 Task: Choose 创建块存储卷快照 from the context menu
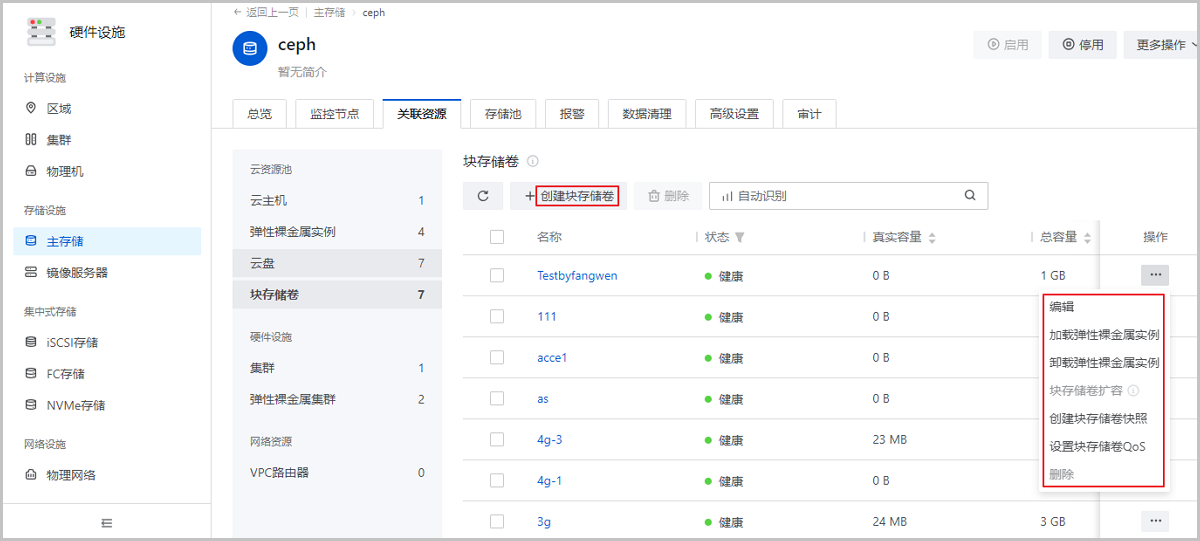[x=1097, y=419]
